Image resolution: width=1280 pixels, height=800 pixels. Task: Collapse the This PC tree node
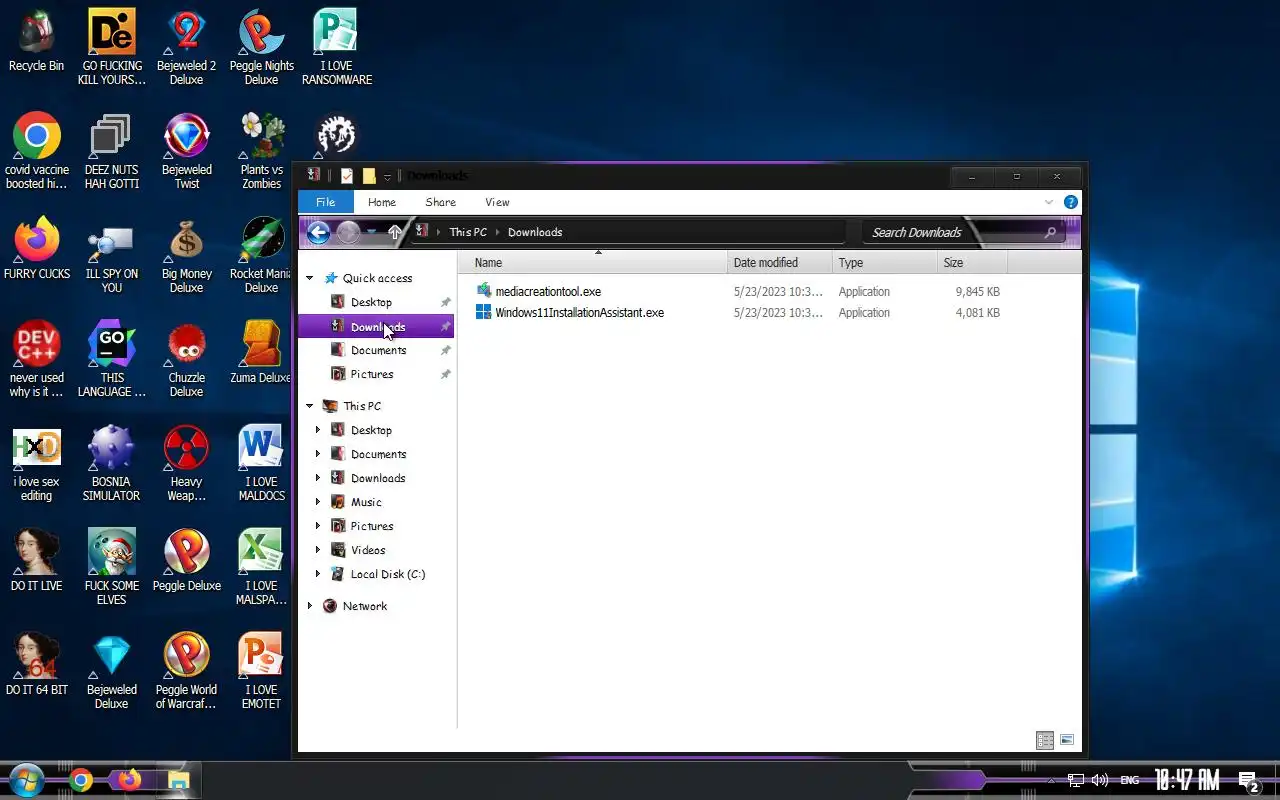tap(310, 406)
